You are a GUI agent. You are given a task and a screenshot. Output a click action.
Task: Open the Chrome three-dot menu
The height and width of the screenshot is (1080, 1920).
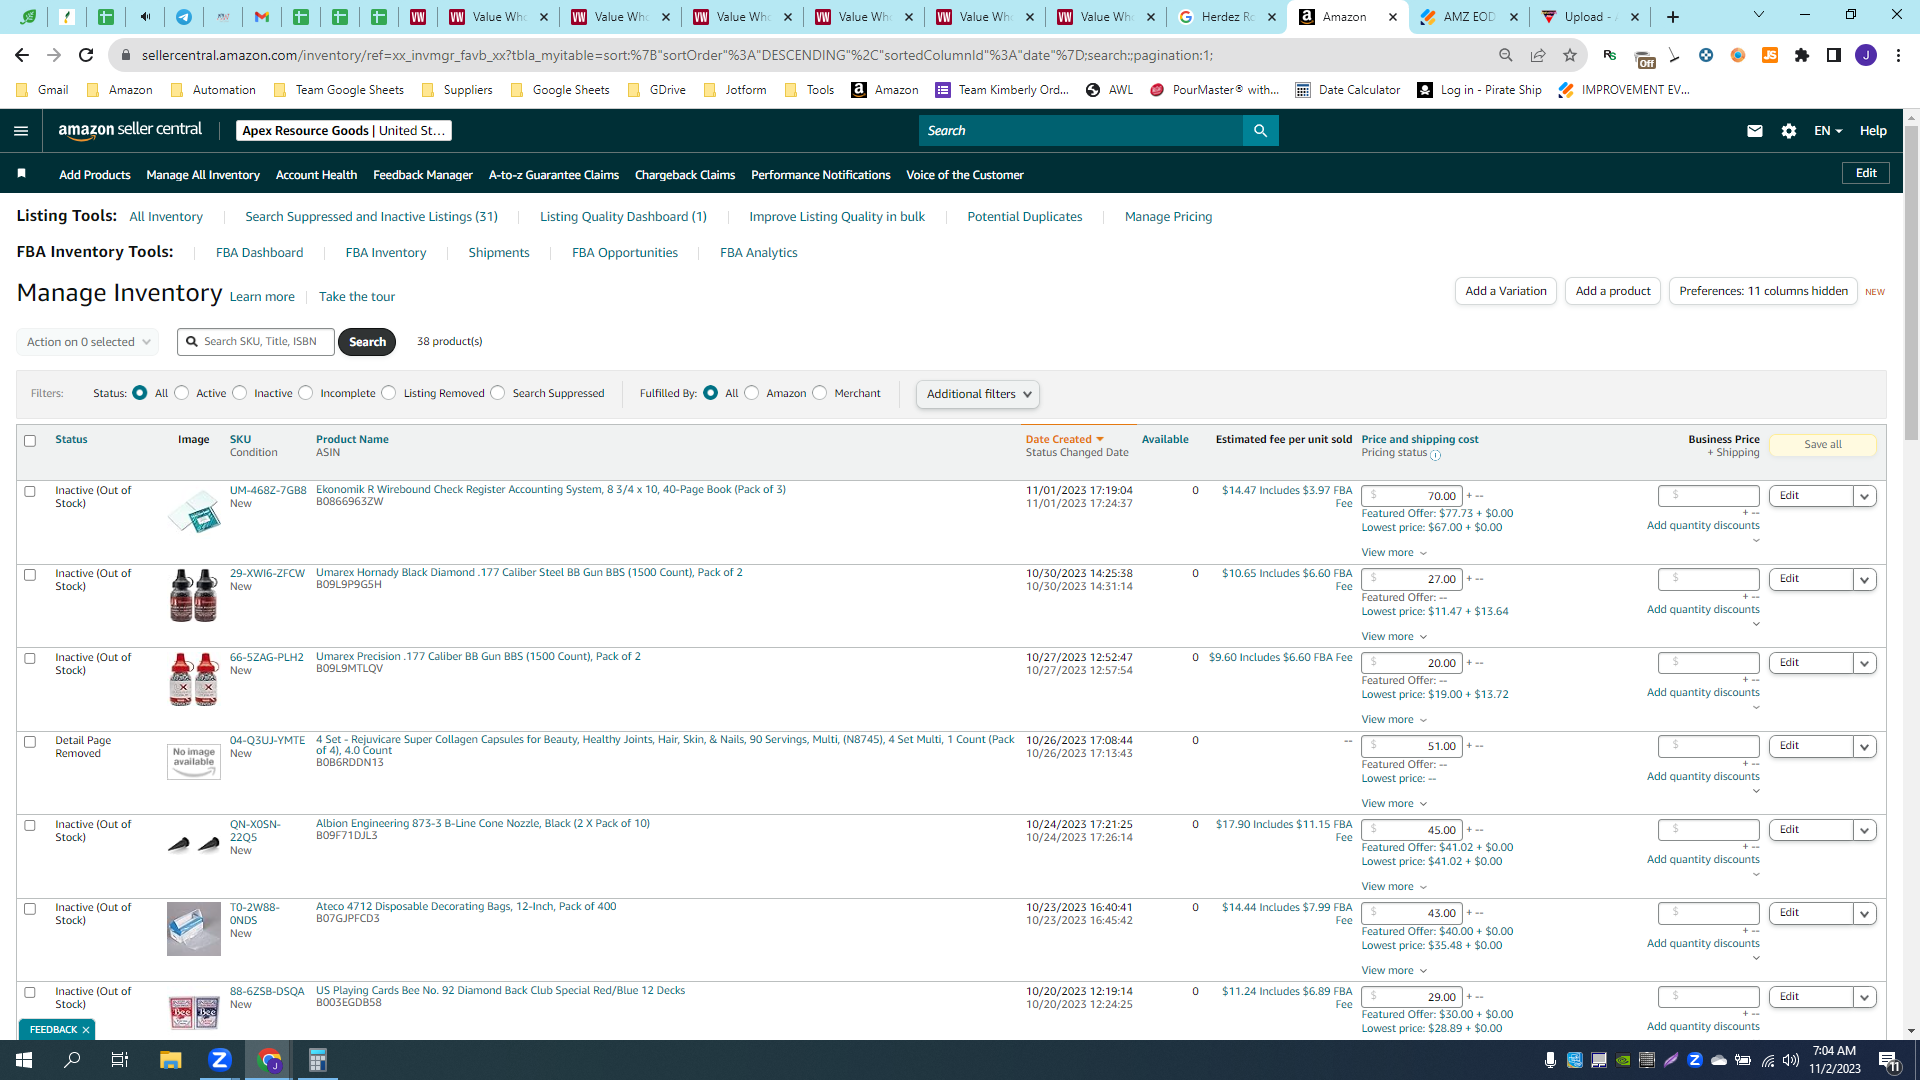(x=1898, y=55)
